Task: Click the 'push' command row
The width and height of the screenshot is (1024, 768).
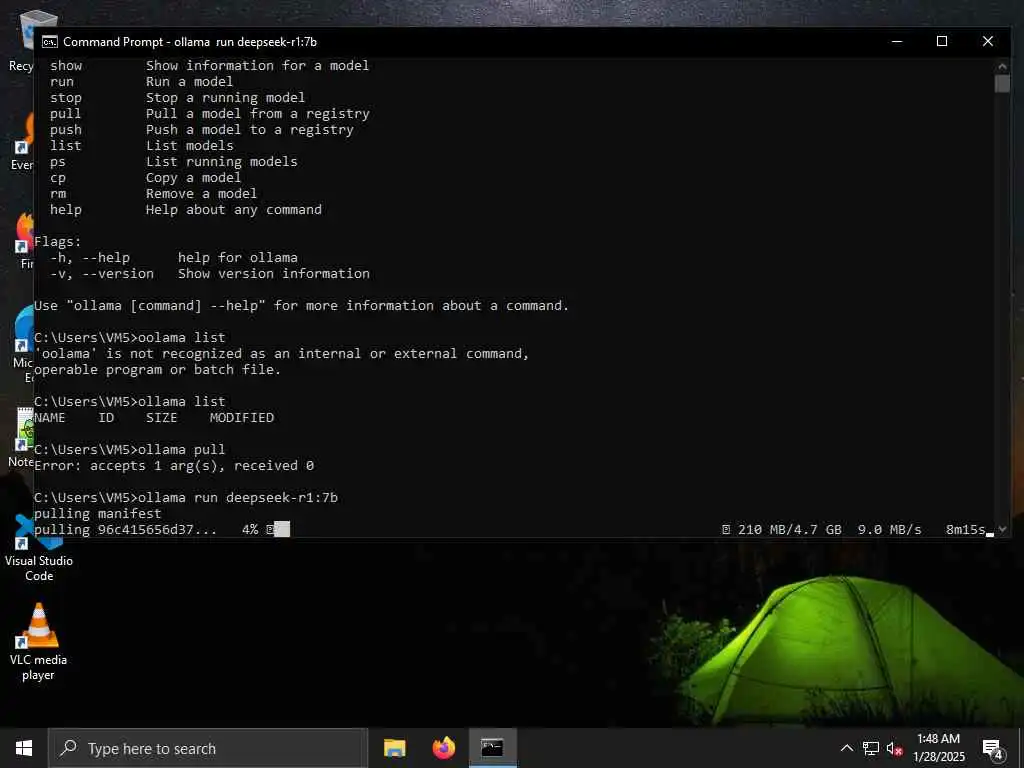Action: [x=202, y=129]
